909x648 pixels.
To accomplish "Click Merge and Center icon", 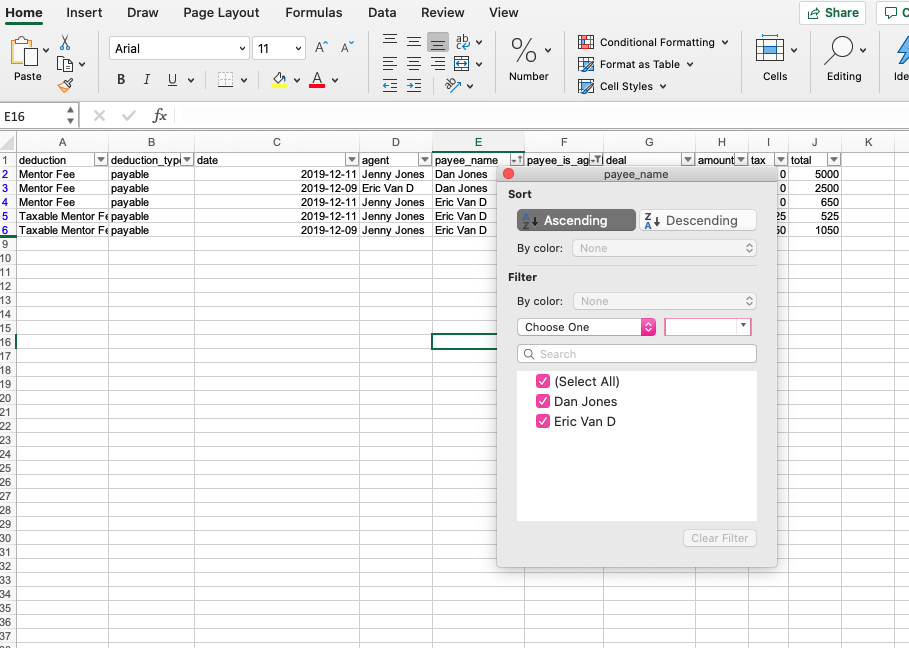I will tap(461, 64).
